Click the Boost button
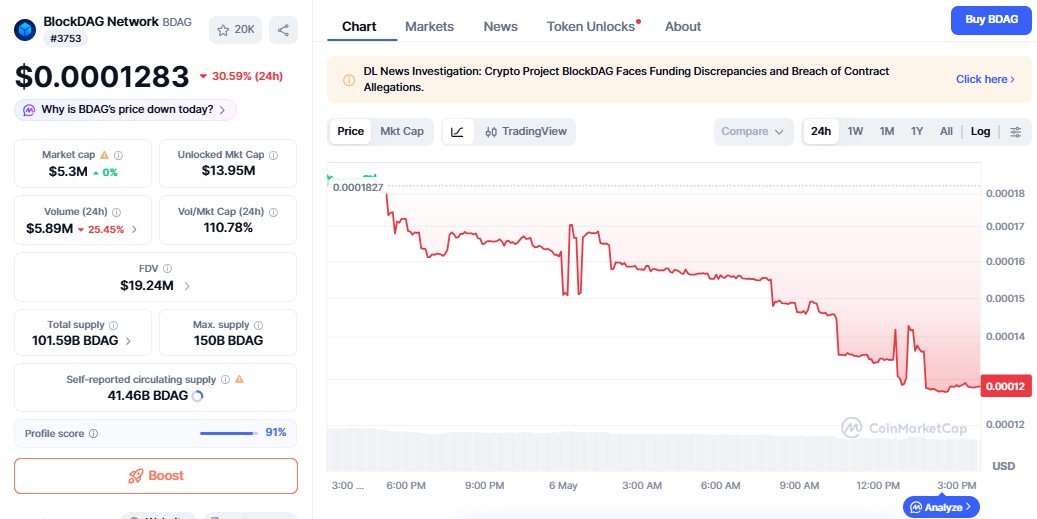This screenshot has width=1037, height=519. pos(155,476)
